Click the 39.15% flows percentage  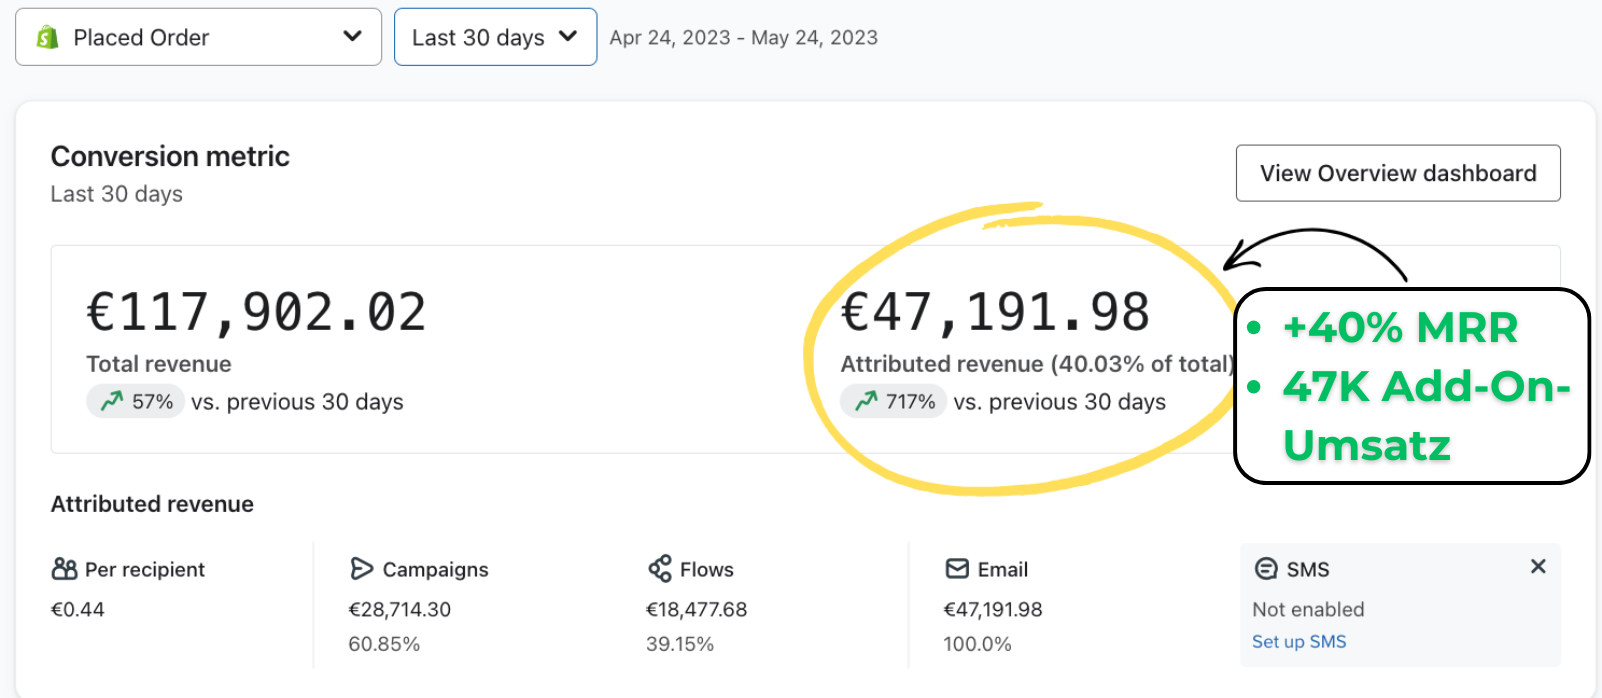[x=680, y=644]
